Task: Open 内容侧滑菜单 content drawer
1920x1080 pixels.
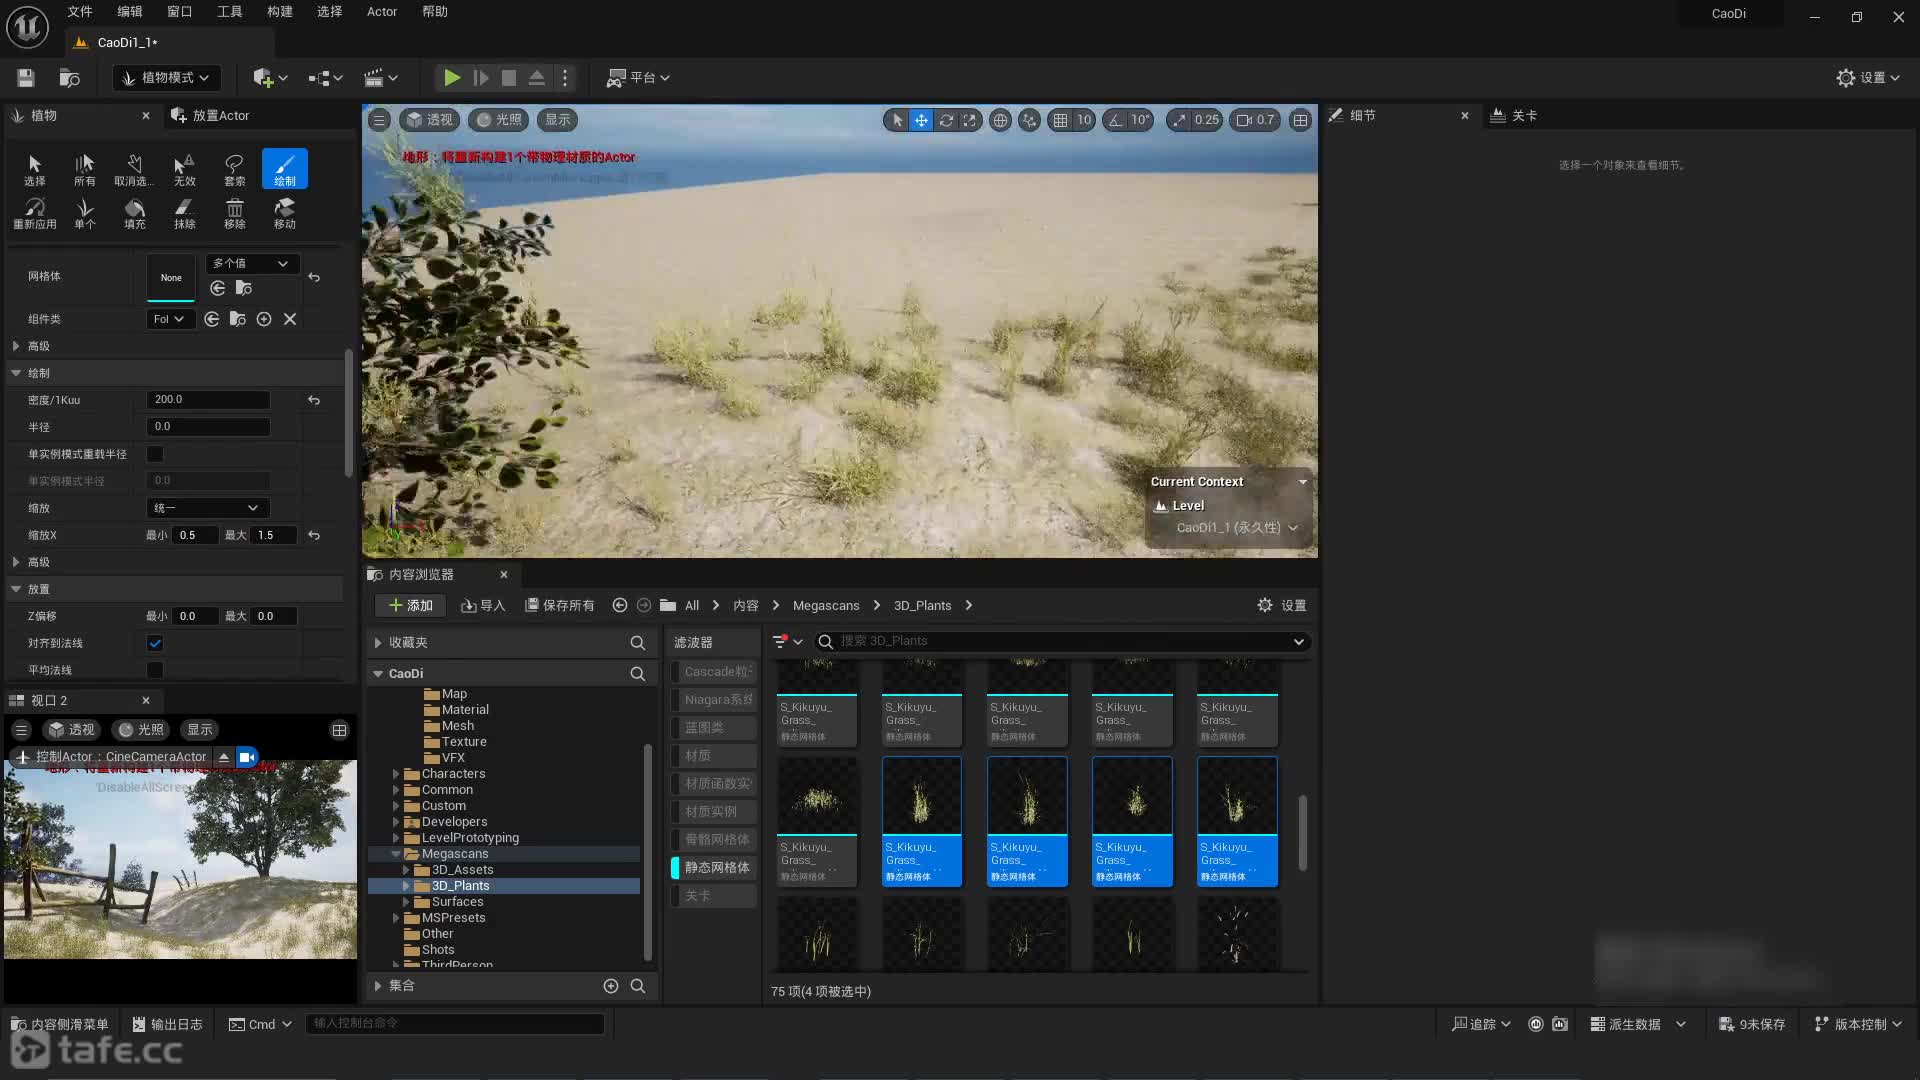Action: (60, 1024)
